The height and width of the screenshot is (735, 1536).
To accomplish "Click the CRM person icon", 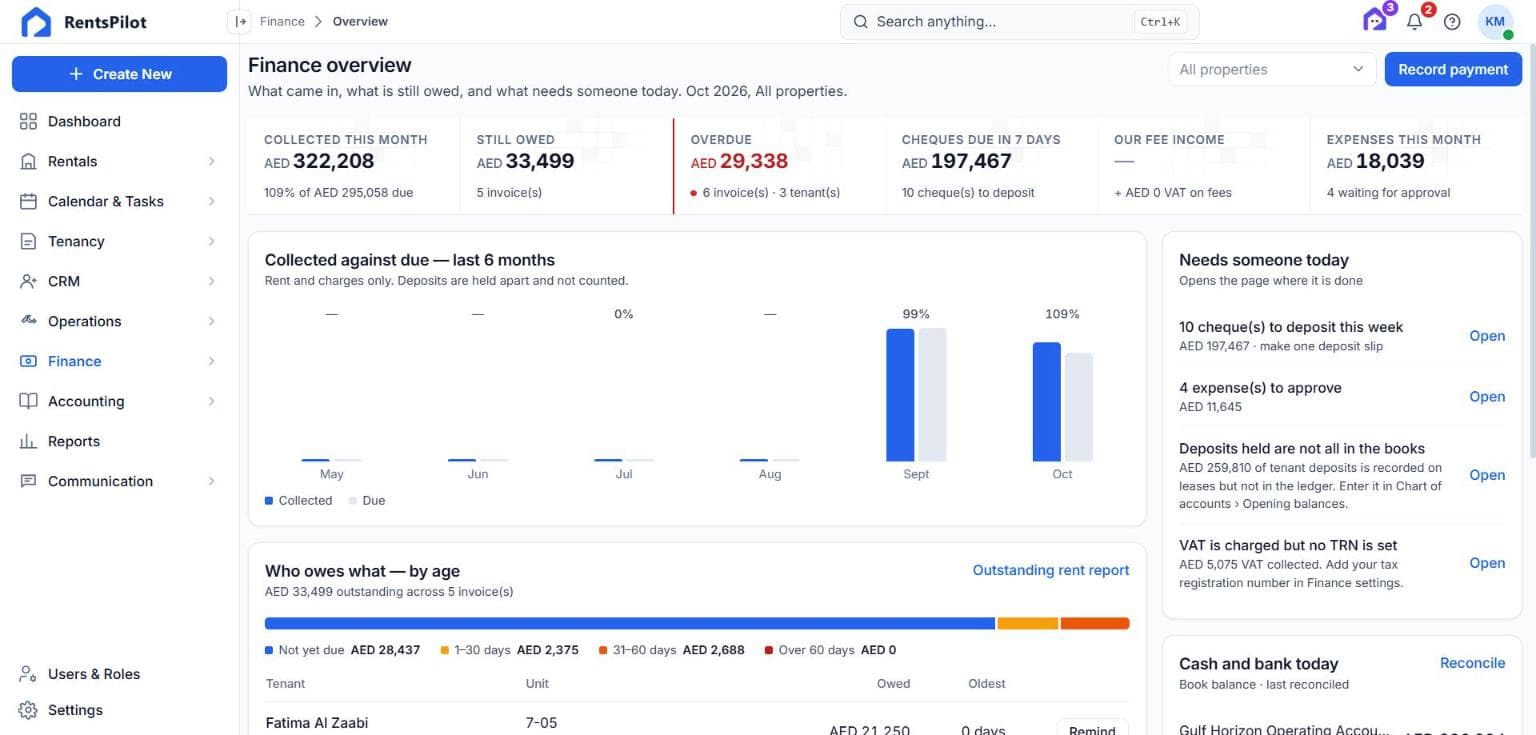I will pos(28,281).
